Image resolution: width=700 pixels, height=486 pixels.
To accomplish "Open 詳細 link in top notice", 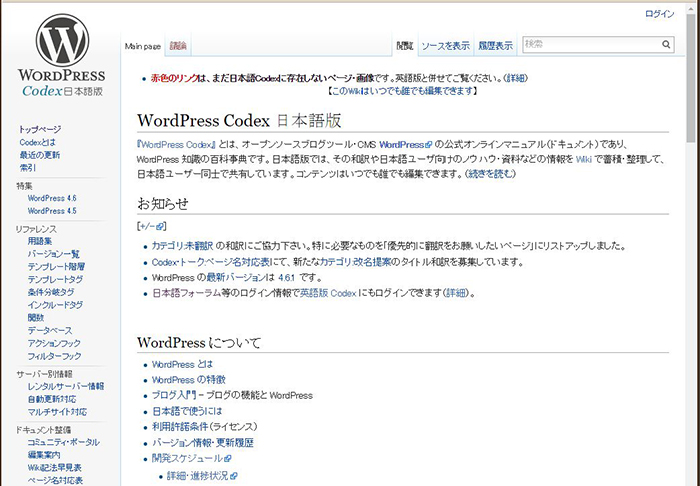I will coord(515,78).
